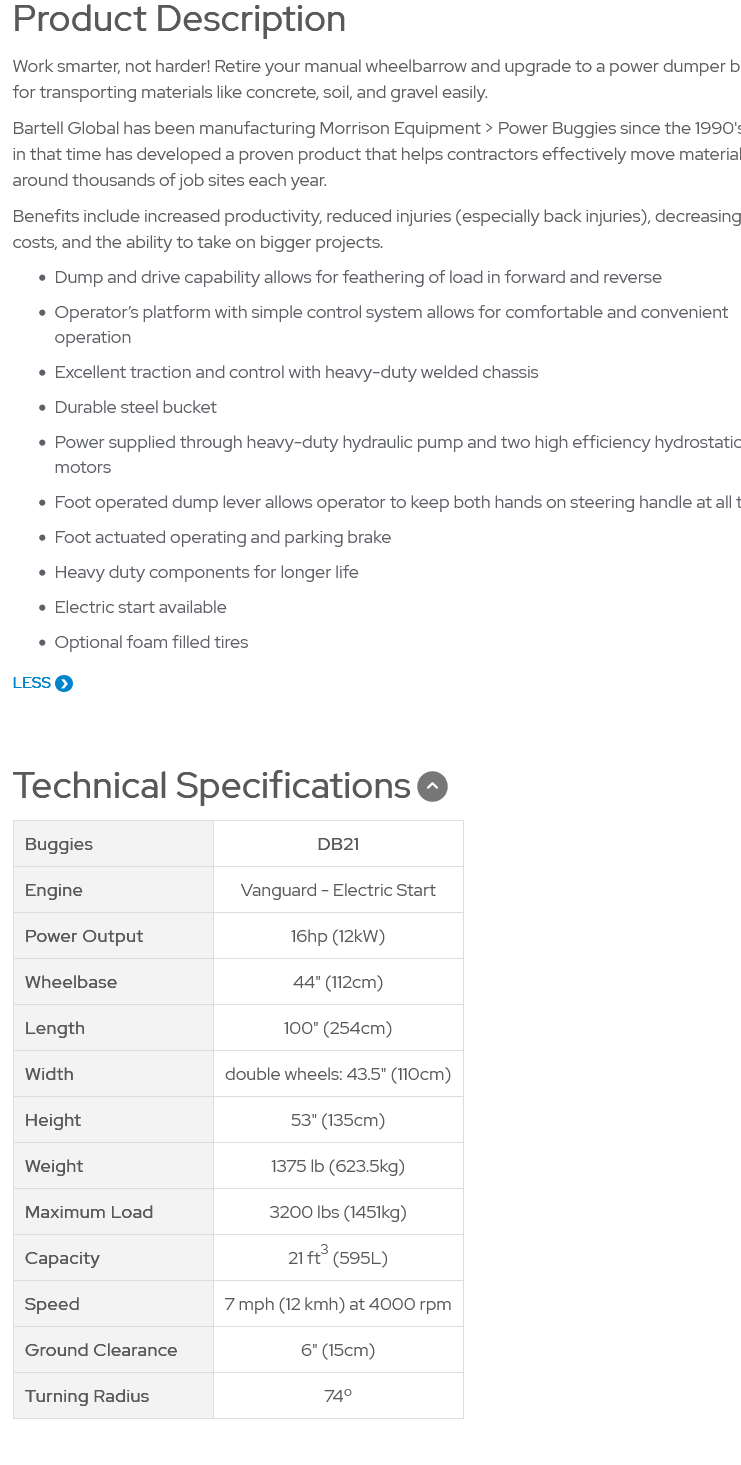Click the 1375 lb weight value
Image resolution: width=741 pixels, height=1465 pixels.
[x=338, y=1166]
